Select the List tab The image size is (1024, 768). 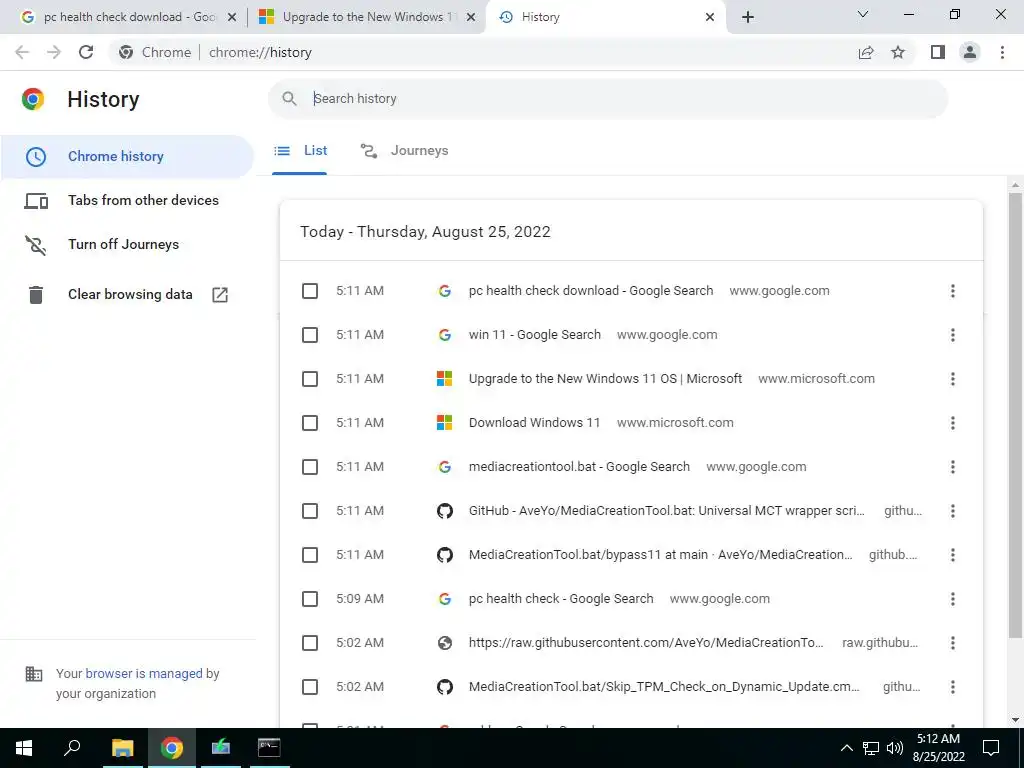[300, 151]
